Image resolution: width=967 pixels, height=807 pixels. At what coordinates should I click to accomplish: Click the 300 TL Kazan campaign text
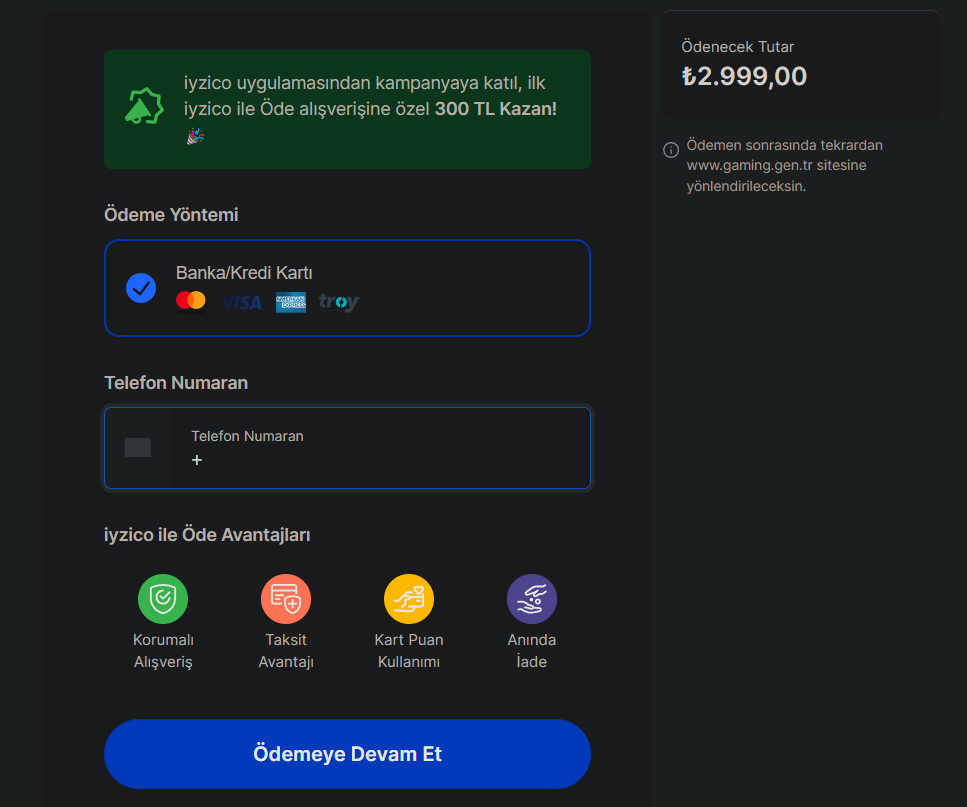click(x=495, y=109)
